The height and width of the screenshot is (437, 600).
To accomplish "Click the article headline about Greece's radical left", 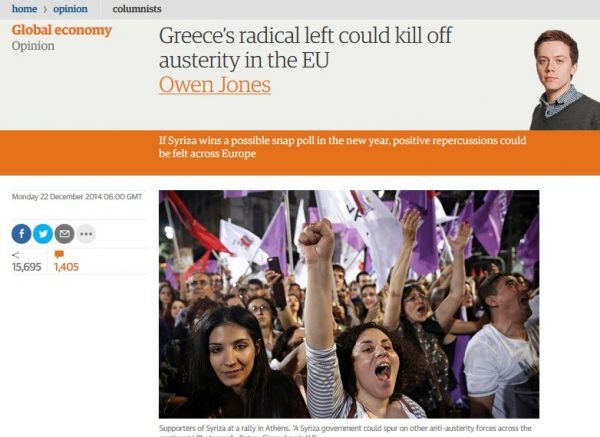I will [305, 47].
